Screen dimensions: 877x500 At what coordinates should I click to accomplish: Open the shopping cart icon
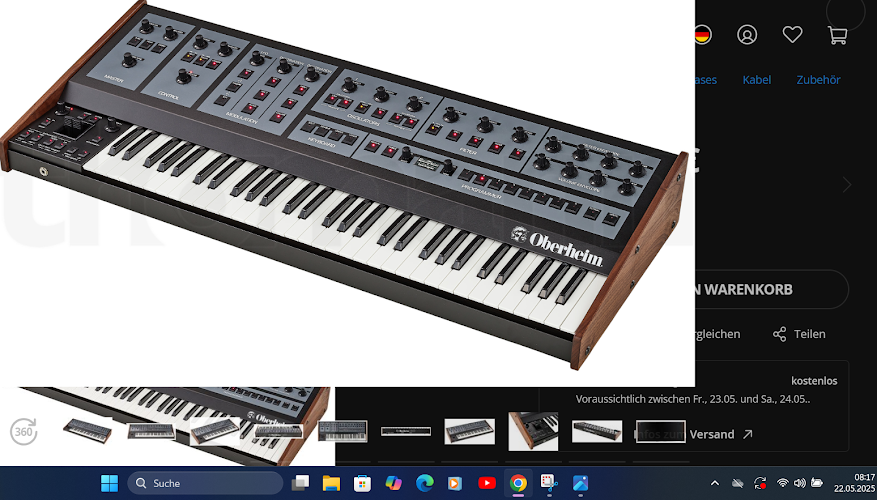(x=837, y=35)
